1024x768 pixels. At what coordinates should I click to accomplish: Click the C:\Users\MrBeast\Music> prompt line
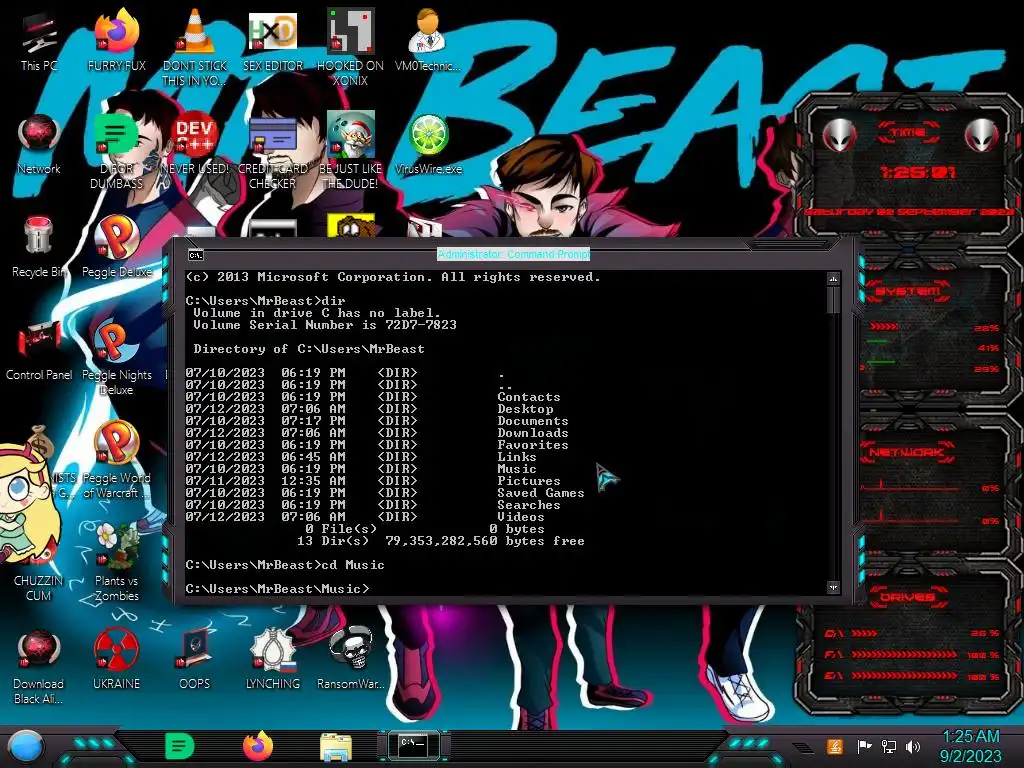coord(278,589)
